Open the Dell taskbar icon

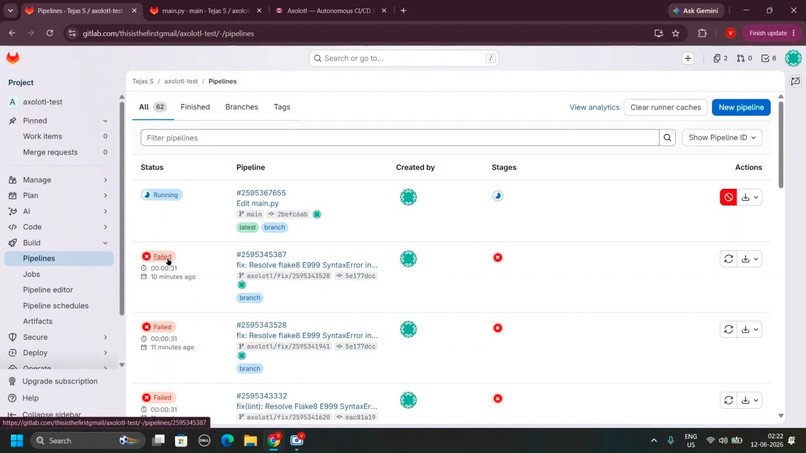(204, 441)
